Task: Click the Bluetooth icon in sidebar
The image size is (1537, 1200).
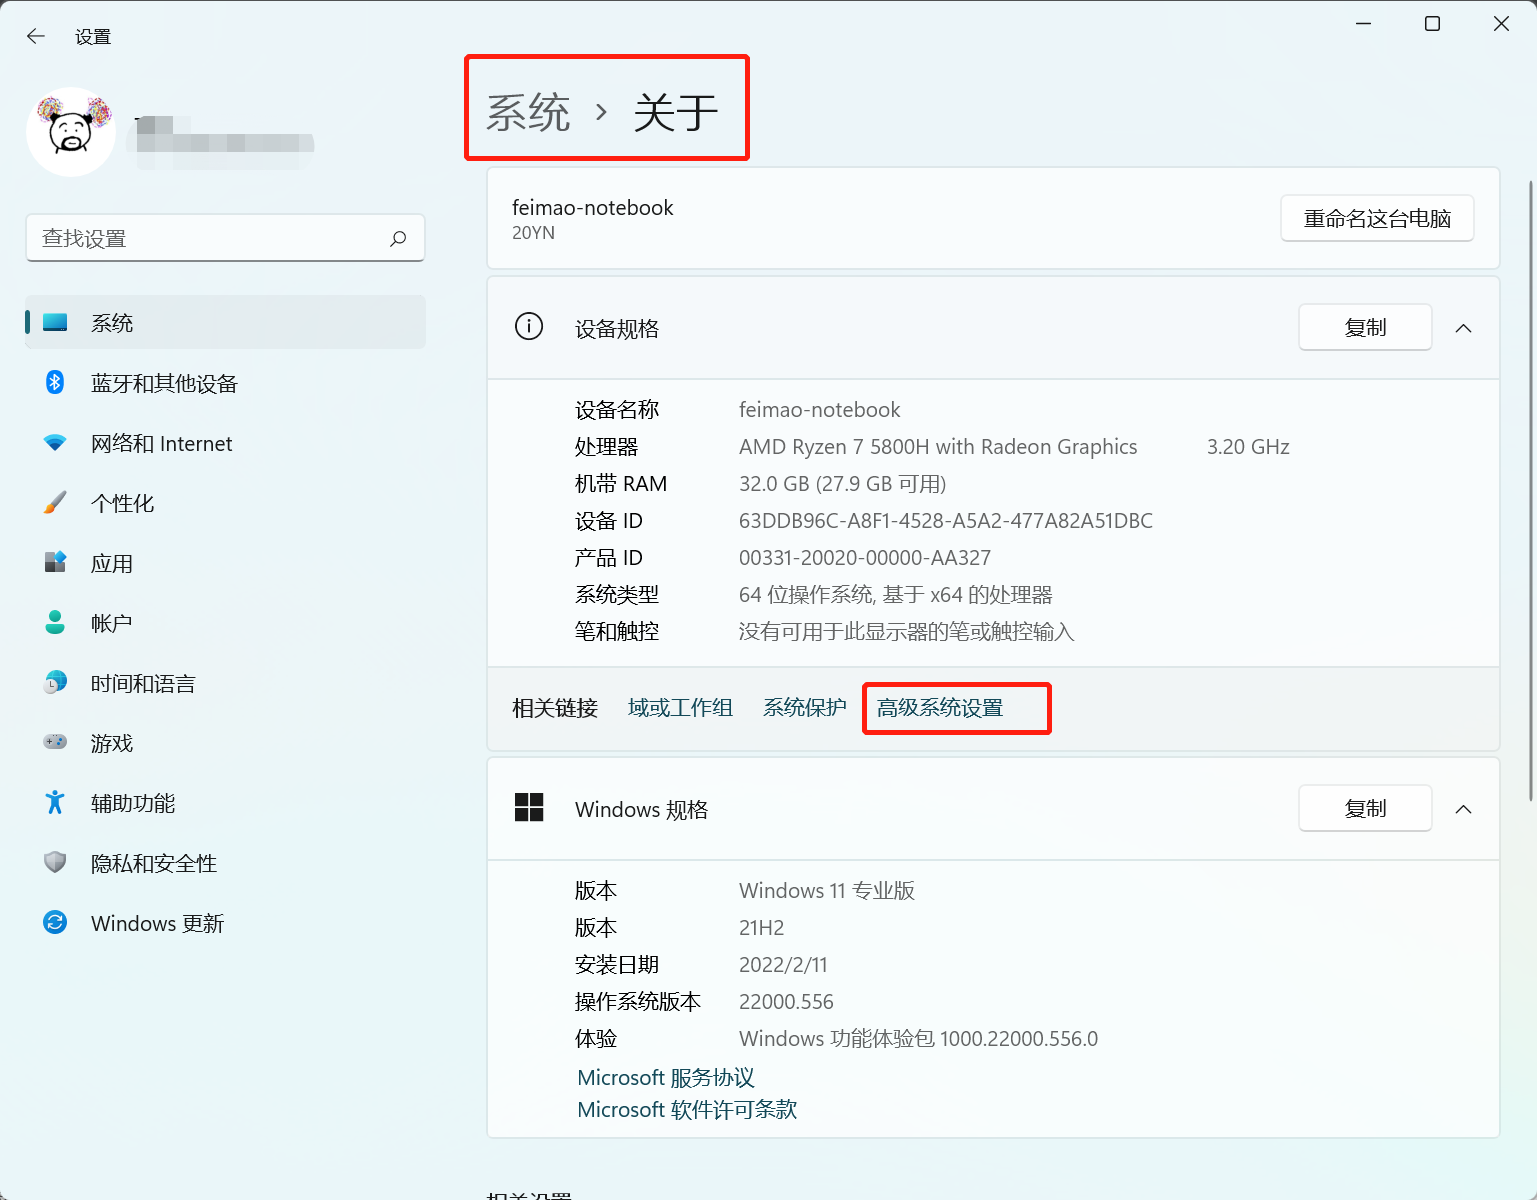Action: click(x=55, y=382)
